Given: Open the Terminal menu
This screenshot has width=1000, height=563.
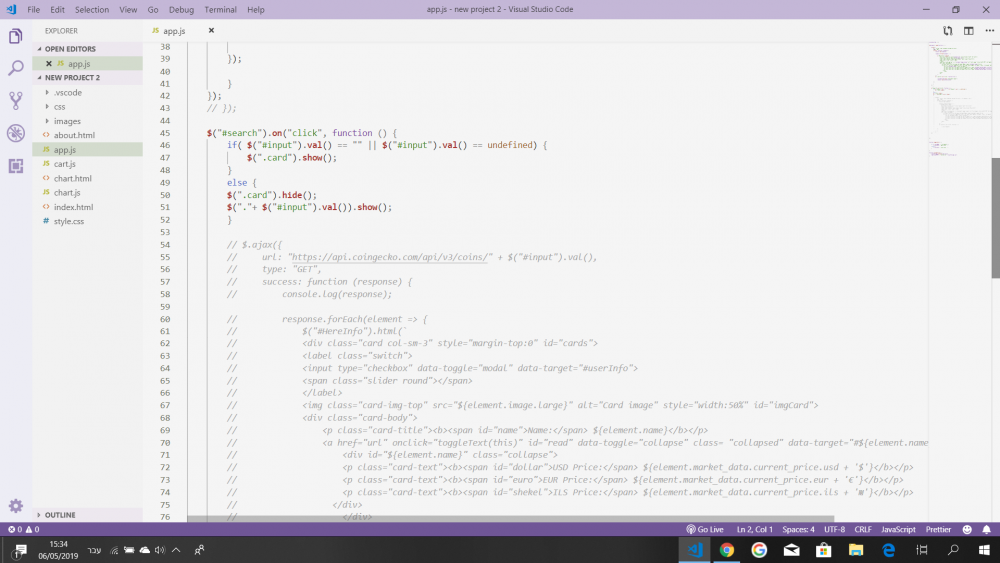Looking at the screenshot, I should (221, 10).
